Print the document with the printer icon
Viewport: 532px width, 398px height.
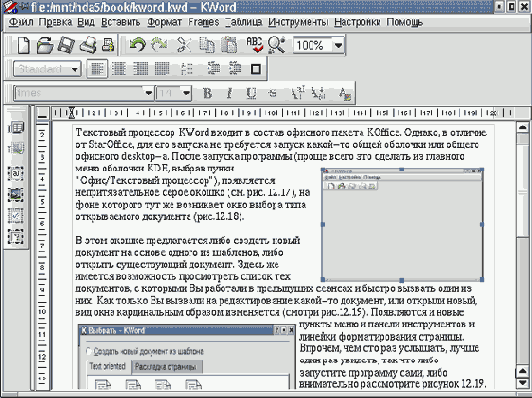pyautogui.click(x=88, y=45)
